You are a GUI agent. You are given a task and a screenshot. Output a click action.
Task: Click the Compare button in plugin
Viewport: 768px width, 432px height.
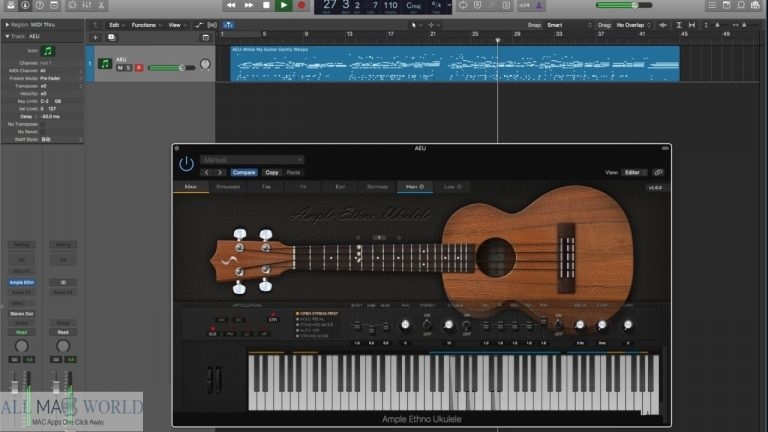pyautogui.click(x=244, y=172)
